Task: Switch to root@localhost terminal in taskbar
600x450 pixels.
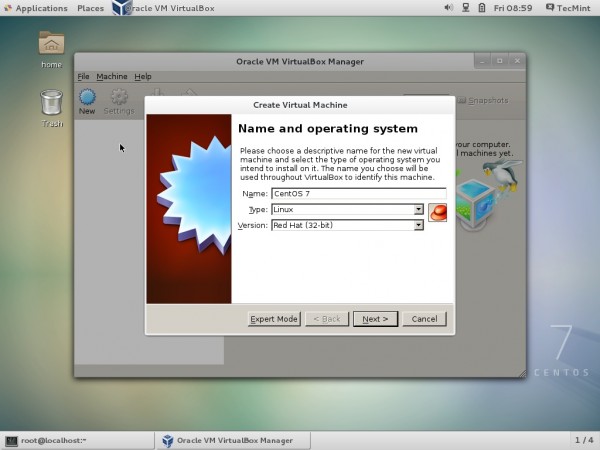Action: [x=77, y=440]
